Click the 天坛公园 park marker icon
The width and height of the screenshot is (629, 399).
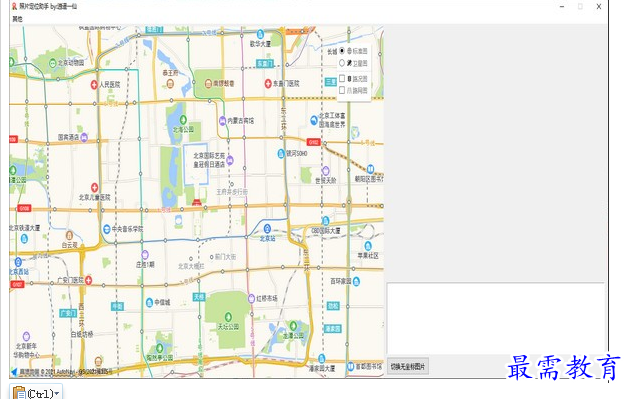(x=228, y=317)
